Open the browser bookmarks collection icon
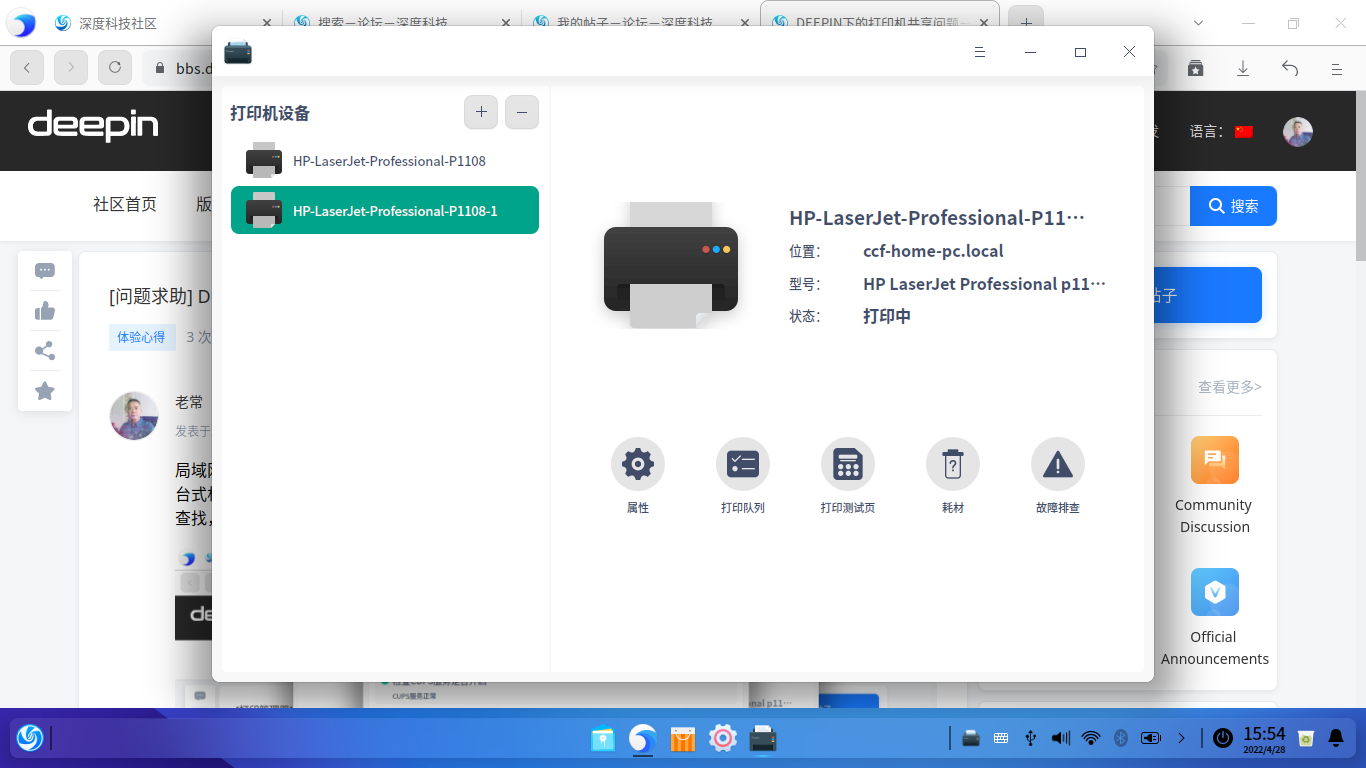Screen dimensions: 1366x768 1195,68
